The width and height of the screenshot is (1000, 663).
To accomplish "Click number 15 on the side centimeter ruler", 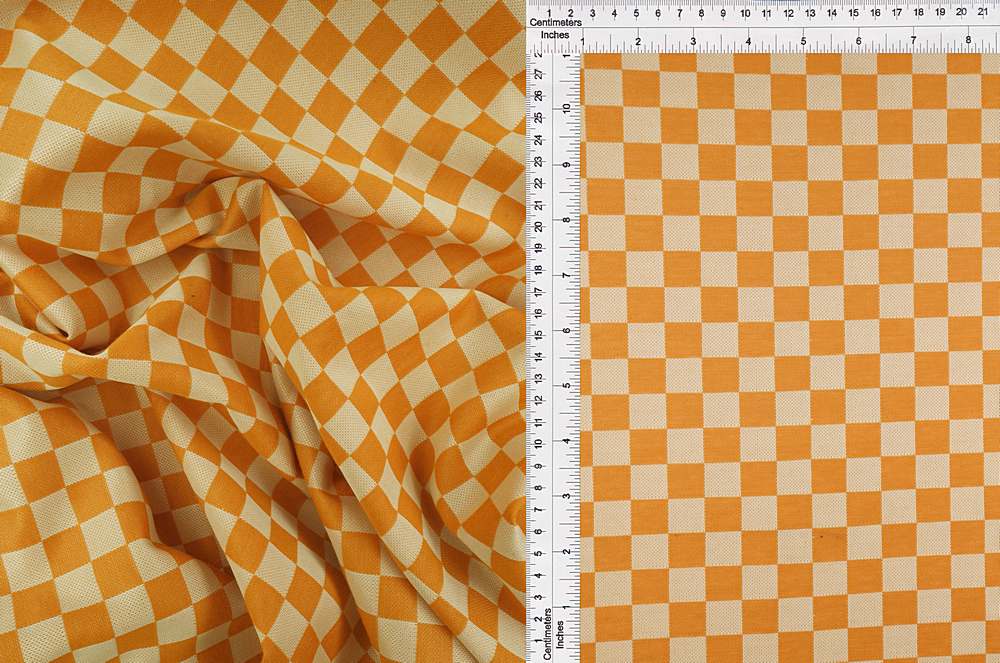I will (x=540, y=334).
